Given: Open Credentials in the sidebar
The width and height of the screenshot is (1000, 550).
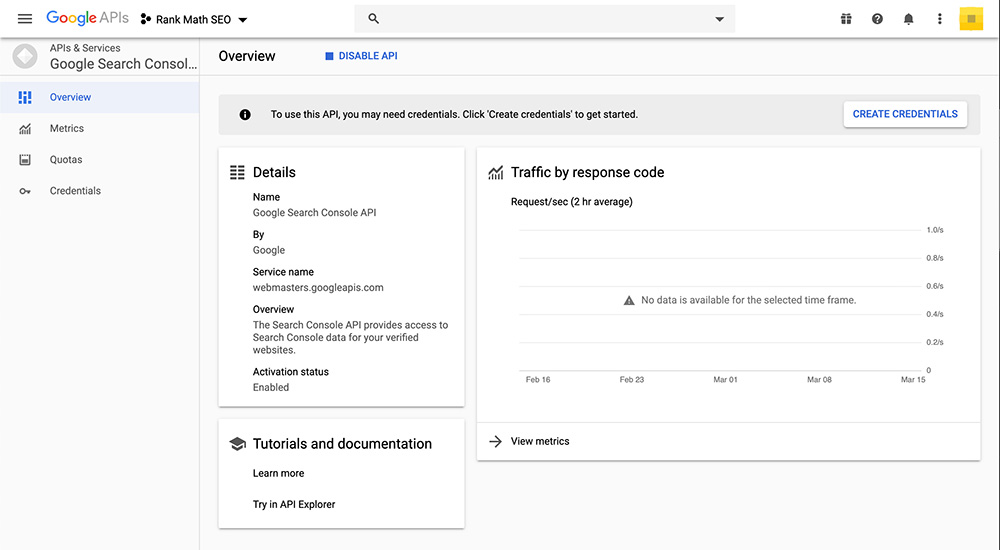Looking at the screenshot, I should point(75,190).
